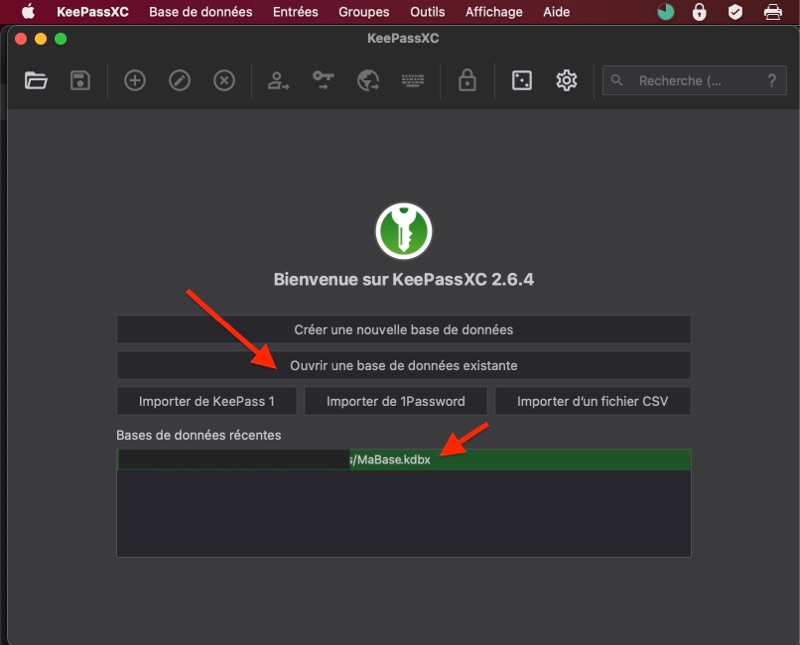800x645 pixels.
Task: Open settings with the gear icon
Action: pos(567,81)
